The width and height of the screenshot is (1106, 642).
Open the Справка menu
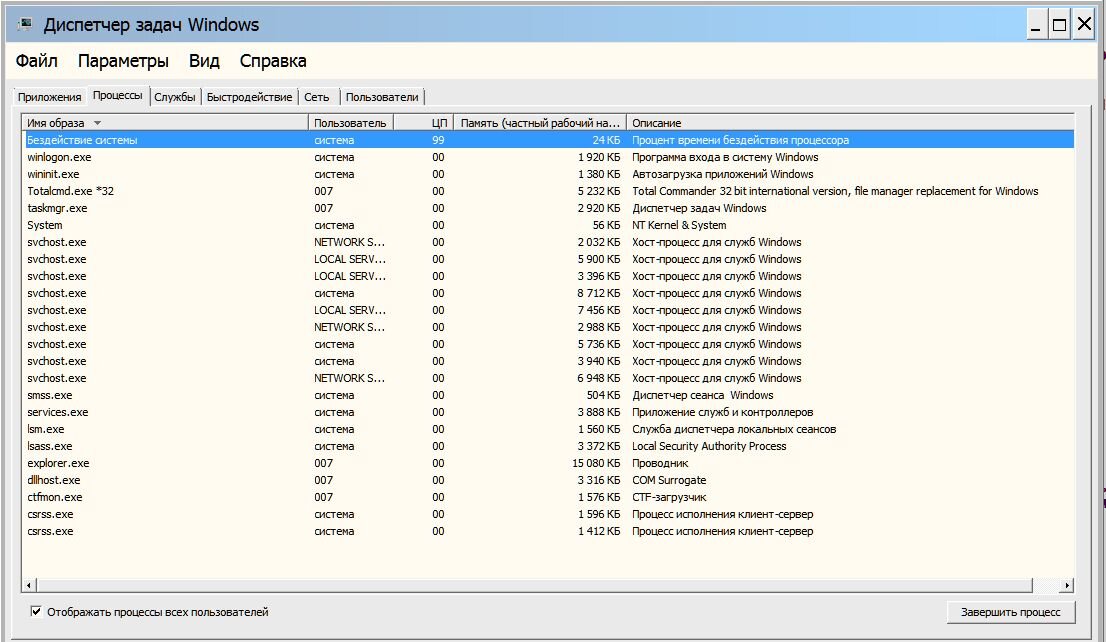pos(273,61)
